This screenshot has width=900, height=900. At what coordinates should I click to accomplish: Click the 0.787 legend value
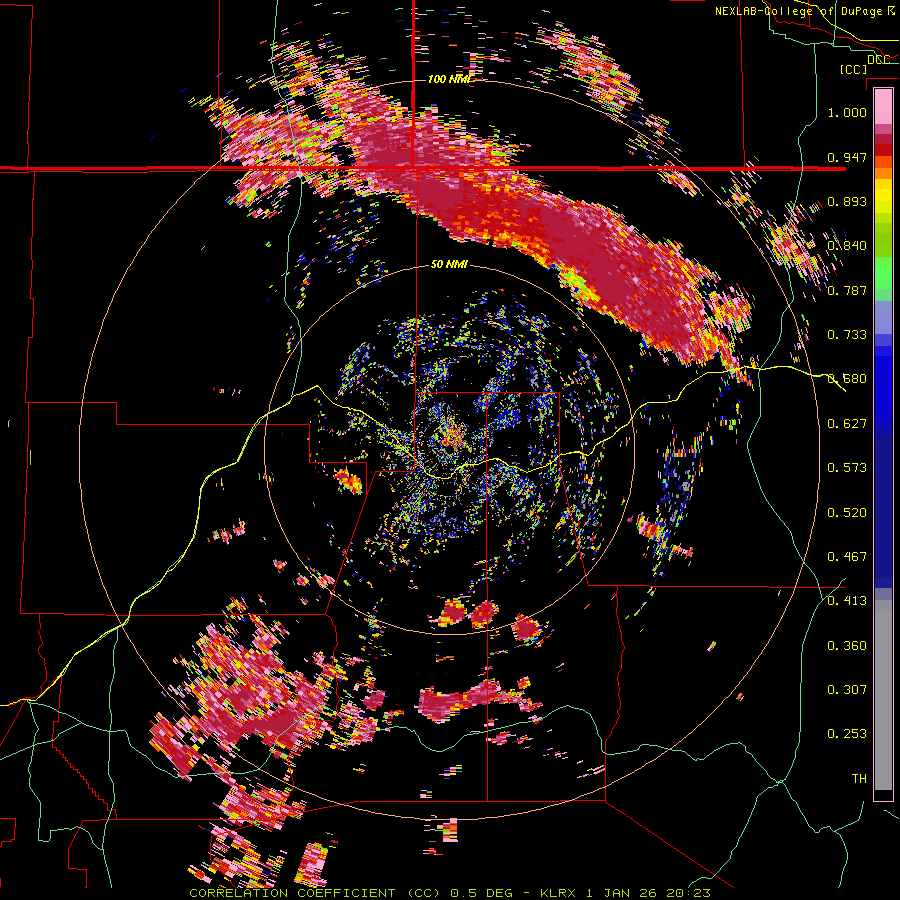[847, 290]
